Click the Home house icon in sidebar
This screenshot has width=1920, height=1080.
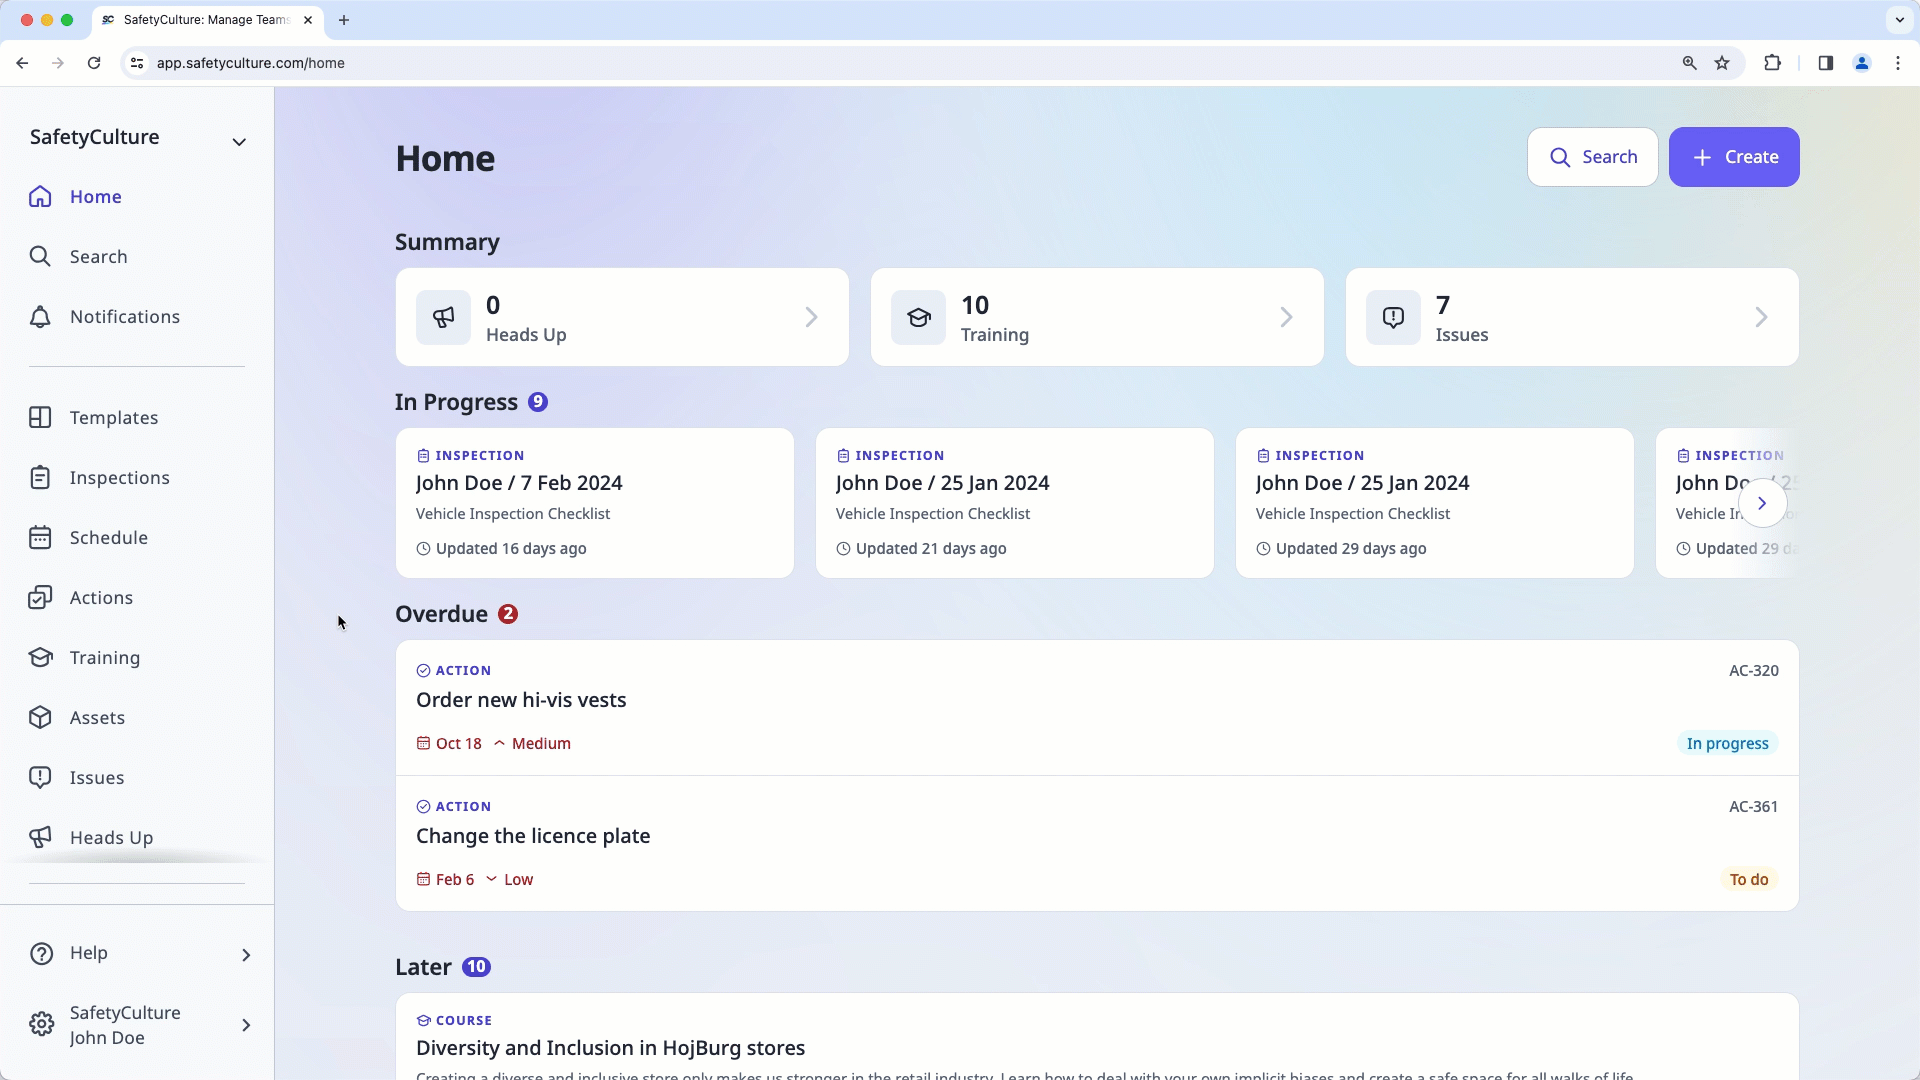pyautogui.click(x=40, y=197)
